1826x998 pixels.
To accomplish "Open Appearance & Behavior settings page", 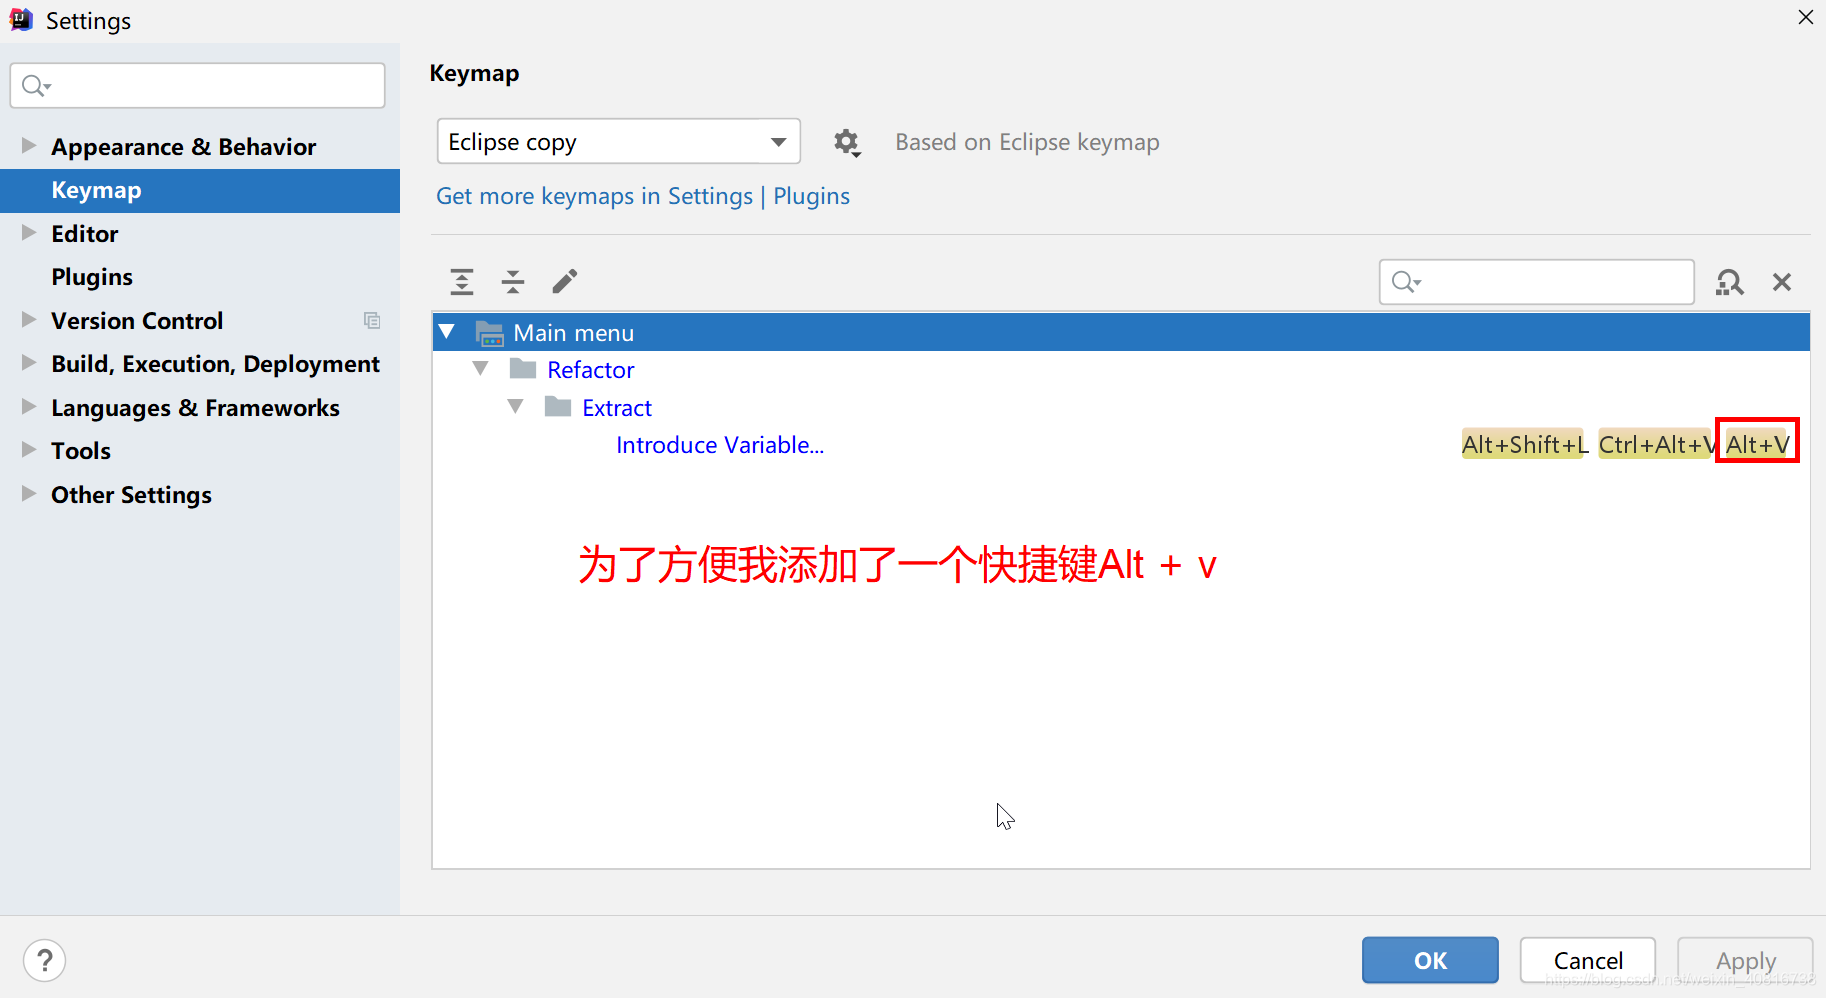I will (184, 147).
